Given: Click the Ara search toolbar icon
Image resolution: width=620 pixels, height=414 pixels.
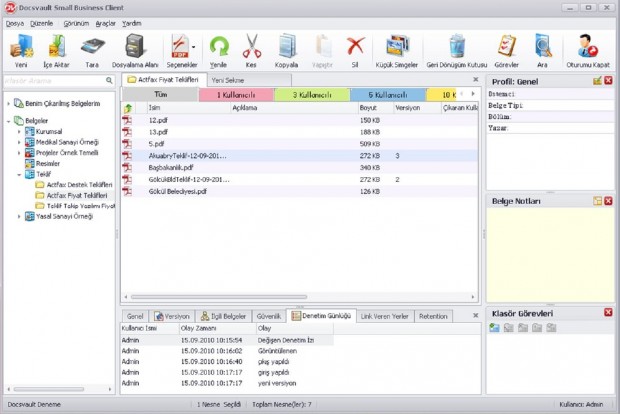Looking at the screenshot, I should pos(543,46).
